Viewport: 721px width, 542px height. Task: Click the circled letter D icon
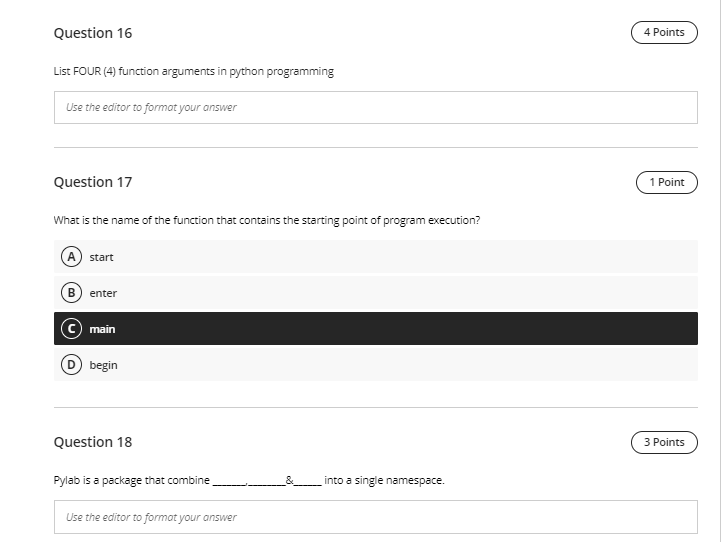(x=71, y=365)
